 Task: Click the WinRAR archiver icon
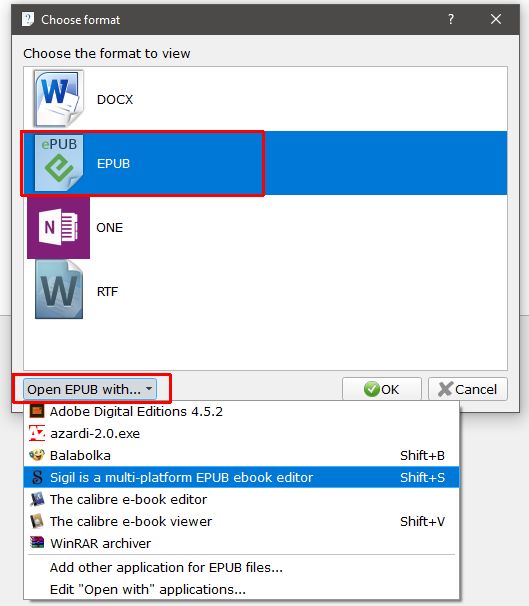pyautogui.click(x=37, y=543)
